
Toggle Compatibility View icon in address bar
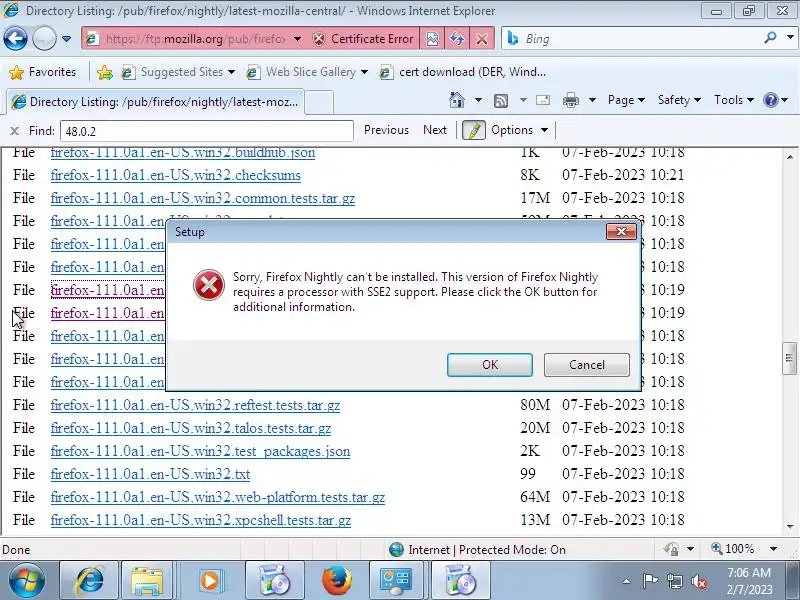[432, 39]
